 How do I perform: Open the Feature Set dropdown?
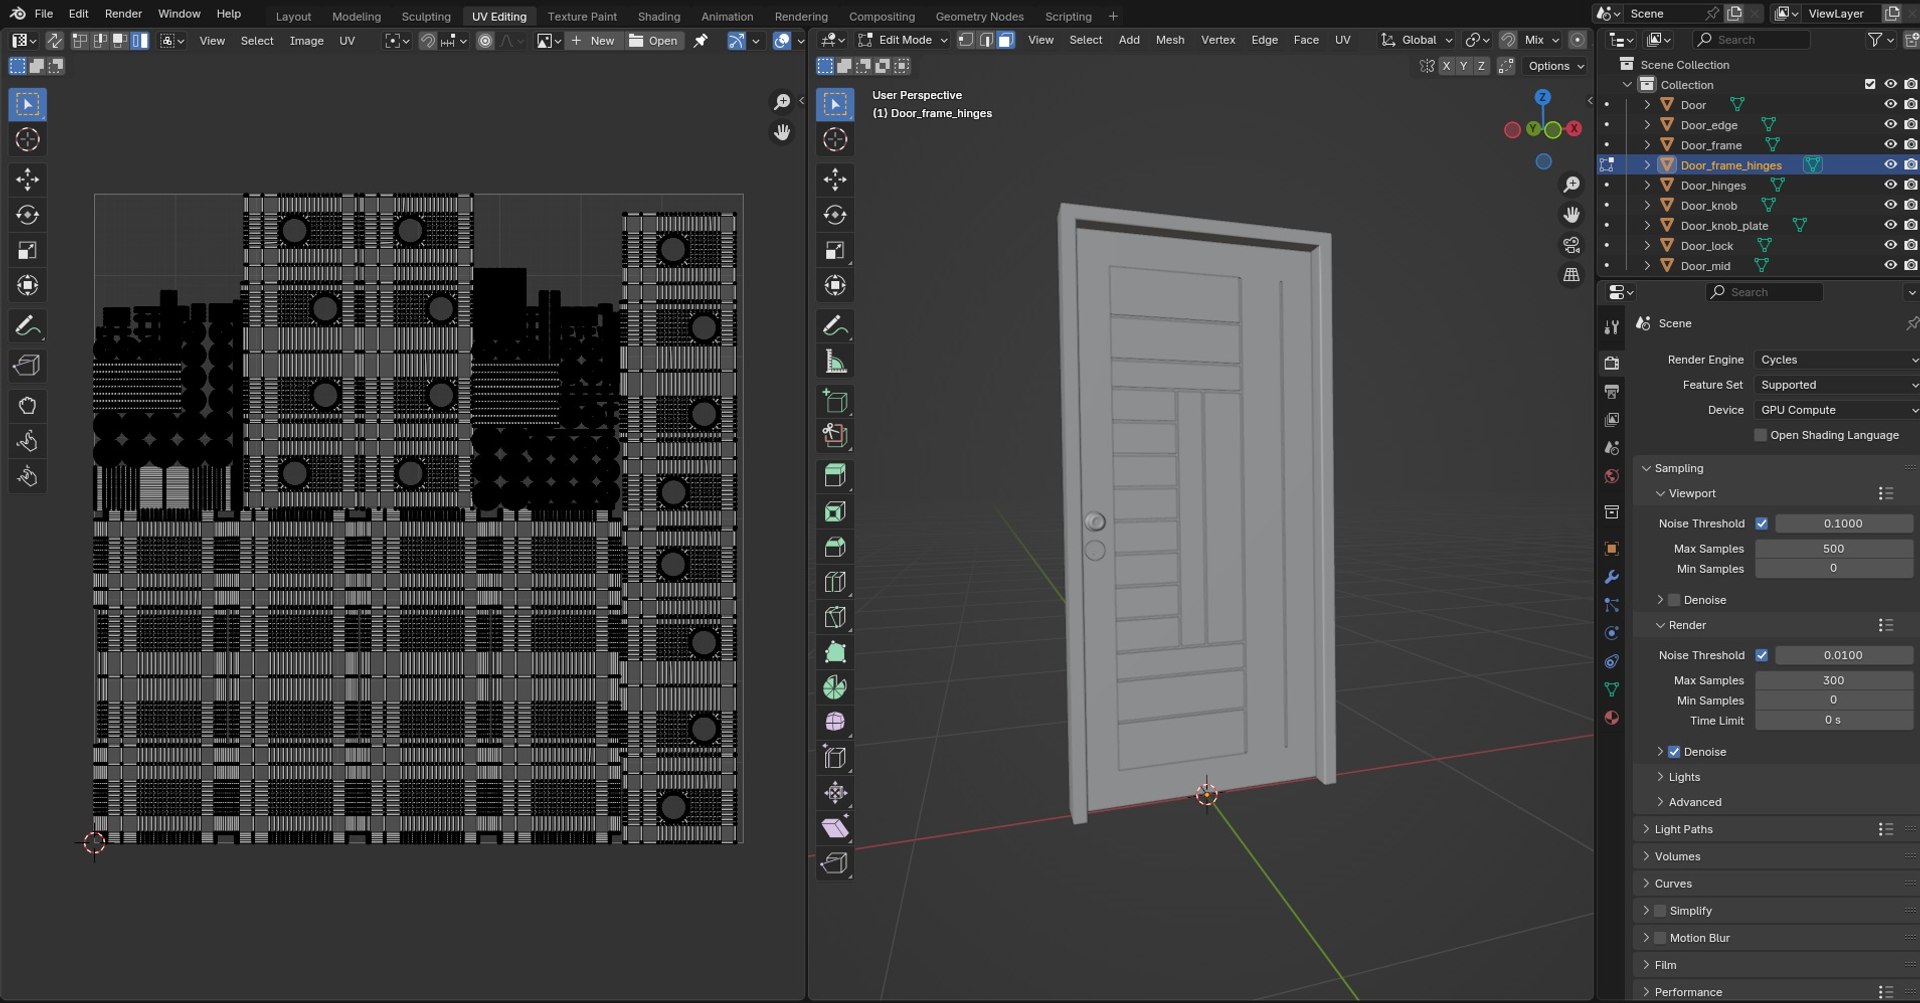point(1837,385)
